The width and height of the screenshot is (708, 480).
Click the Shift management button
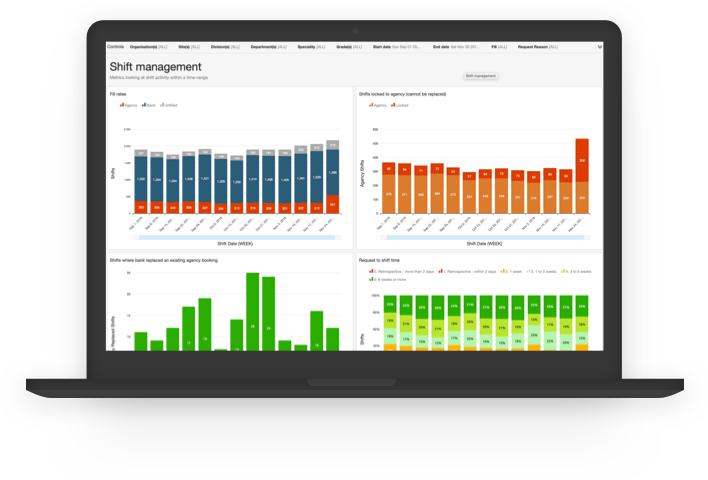[480, 76]
